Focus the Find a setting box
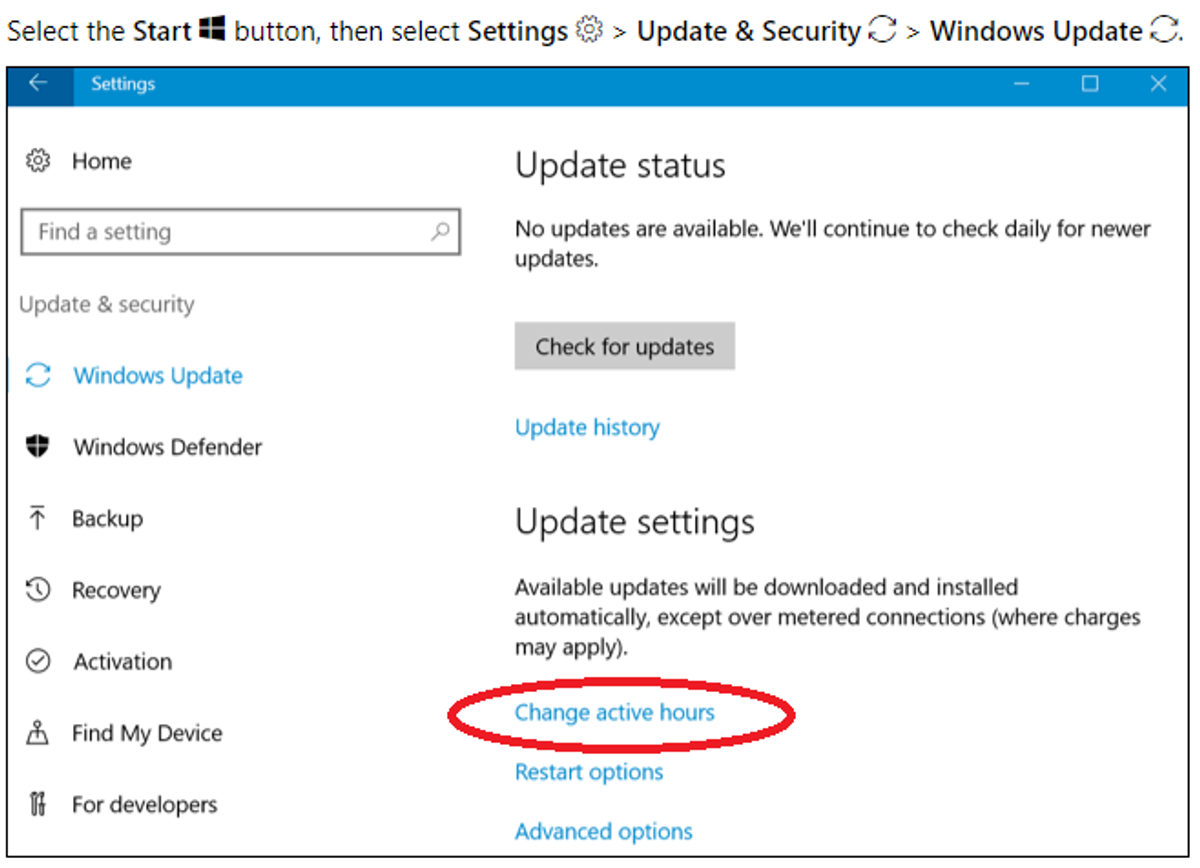The image size is (1200, 868). click(x=240, y=232)
